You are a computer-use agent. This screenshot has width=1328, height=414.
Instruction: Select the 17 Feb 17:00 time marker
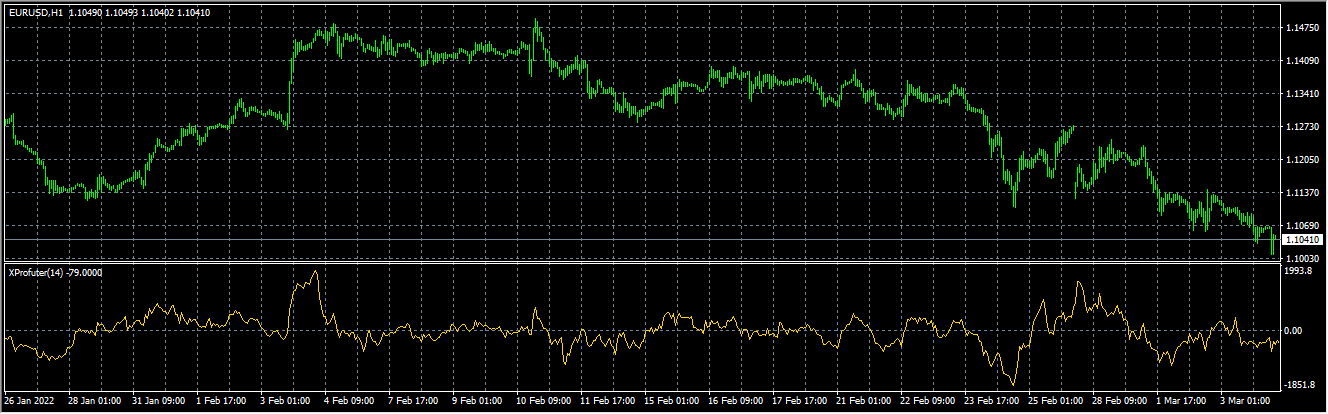click(800, 401)
